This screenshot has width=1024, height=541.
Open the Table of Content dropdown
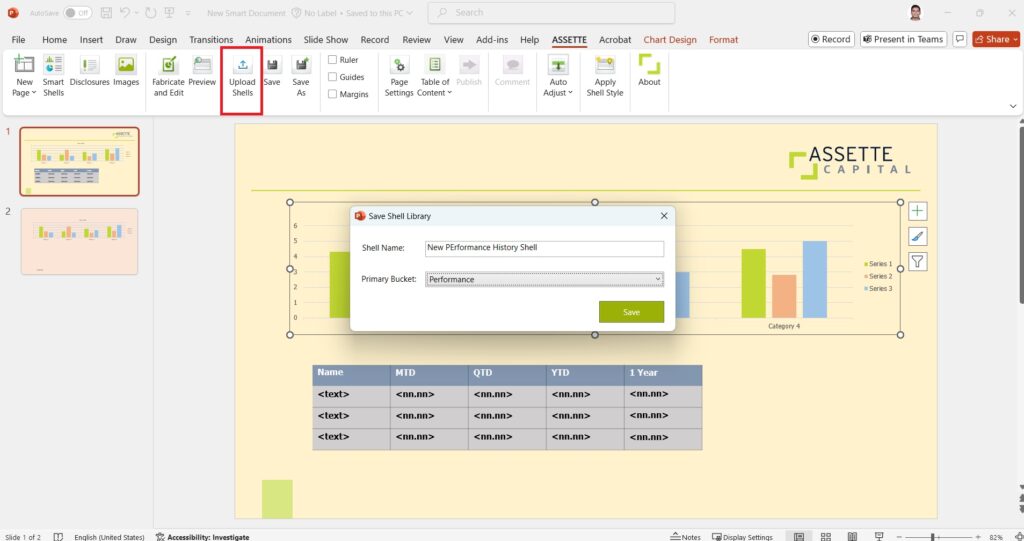point(434,76)
